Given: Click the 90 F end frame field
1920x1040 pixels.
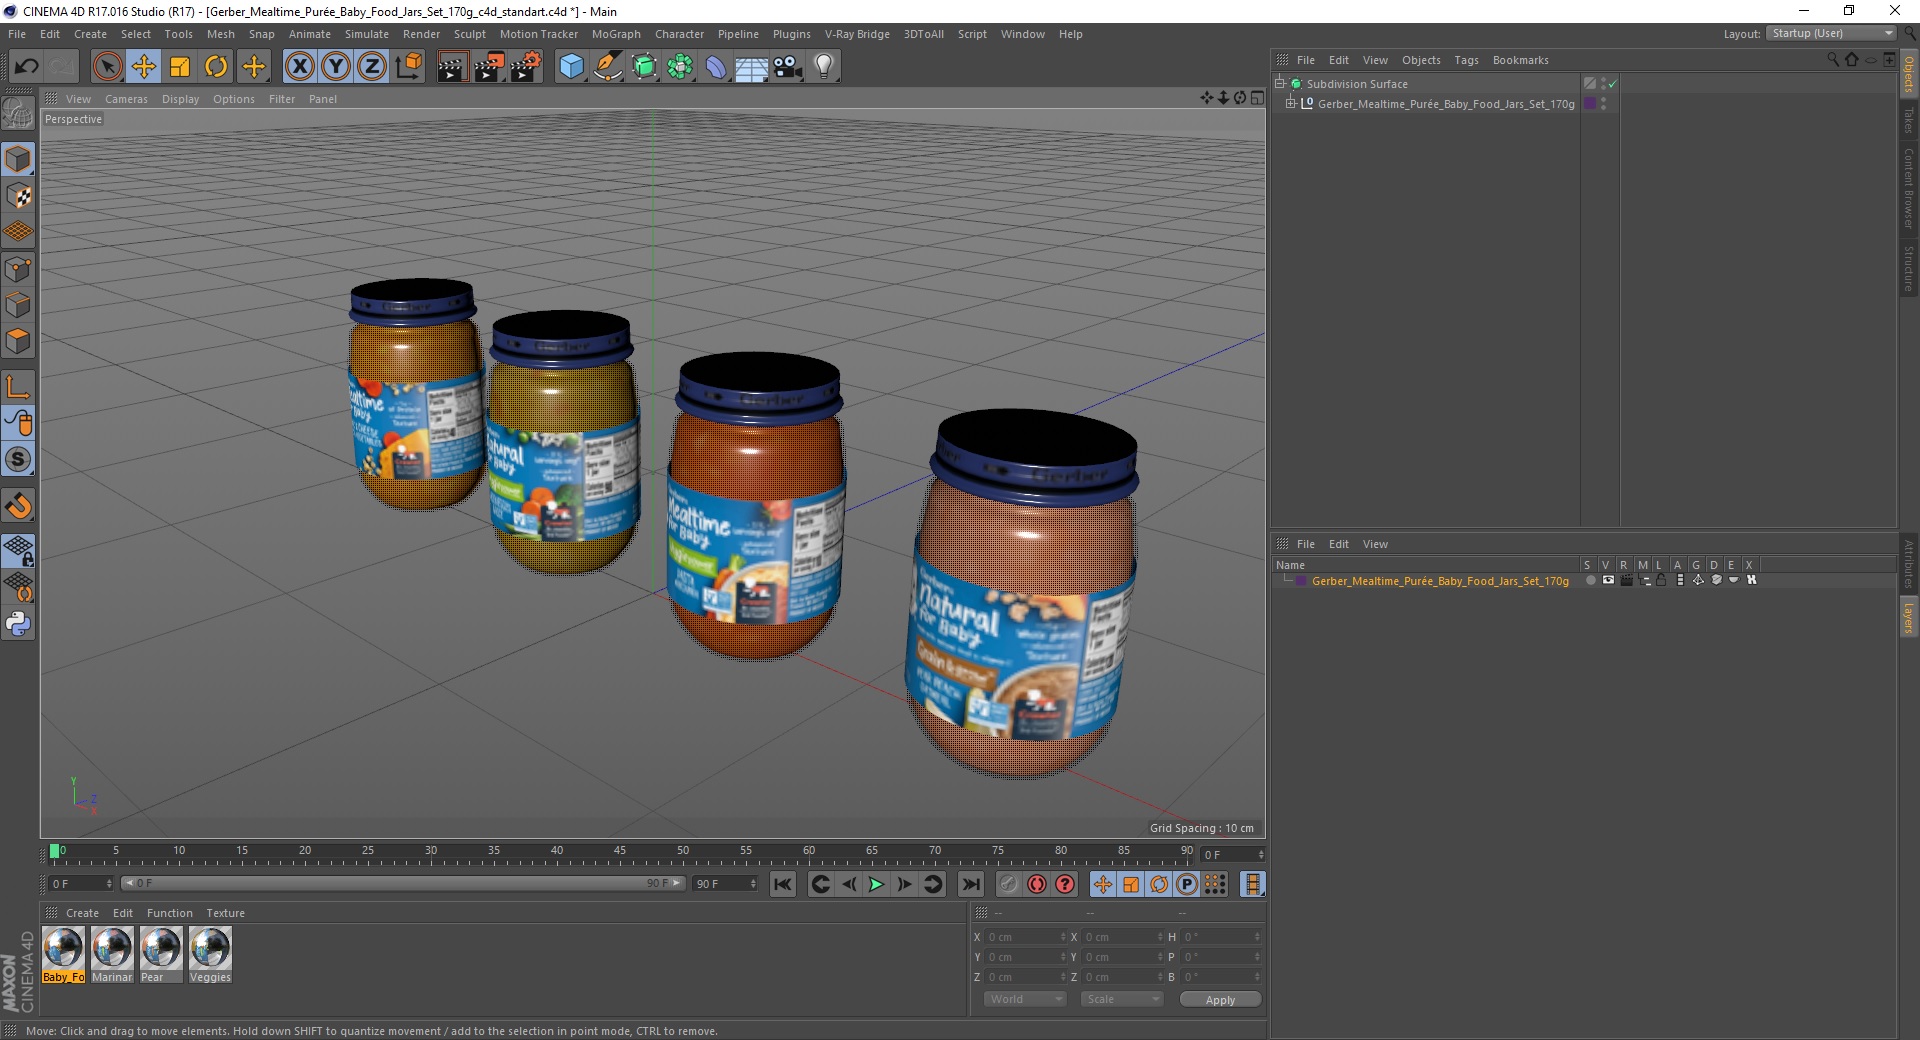Looking at the screenshot, I should click(x=726, y=884).
